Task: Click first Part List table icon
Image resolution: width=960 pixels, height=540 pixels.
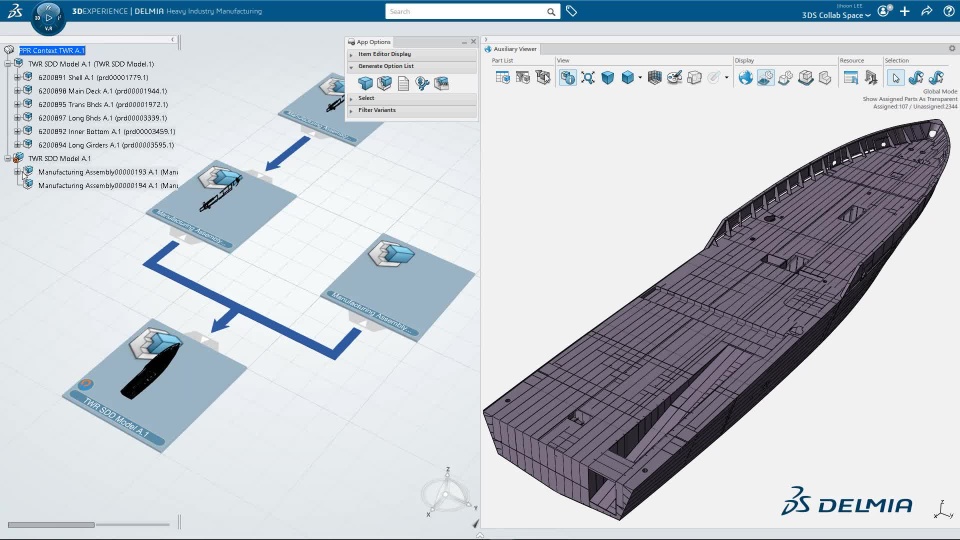Action: tap(503, 77)
